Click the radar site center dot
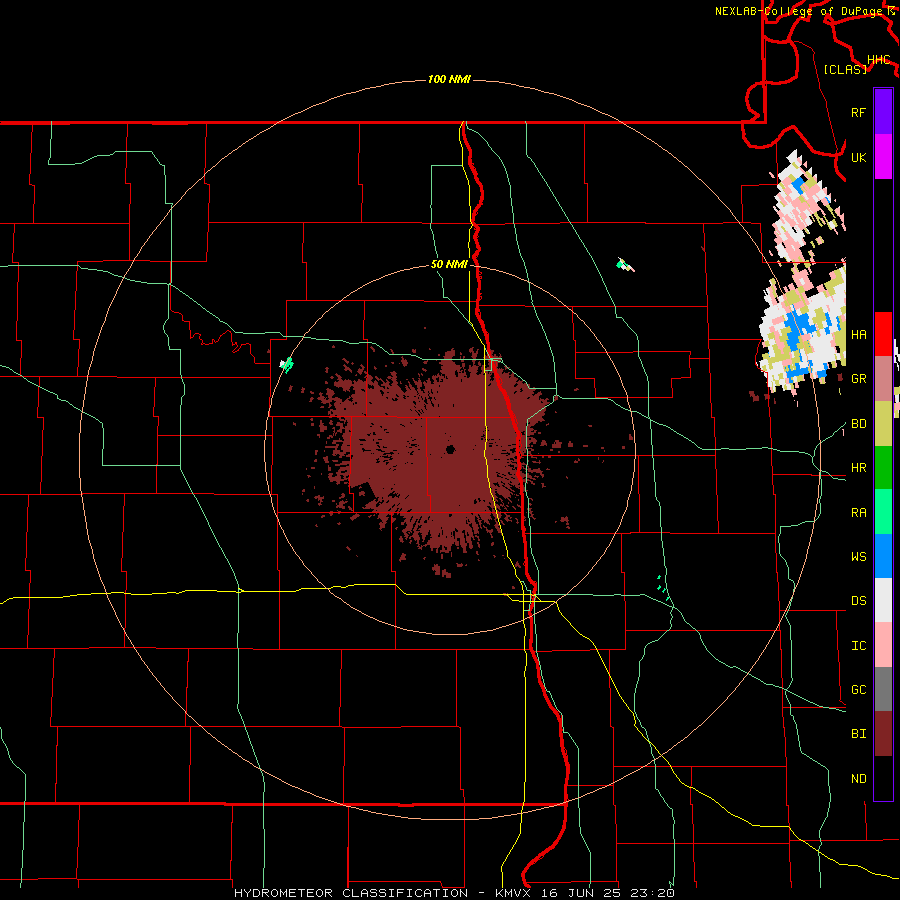Image resolution: width=900 pixels, height=900 pixels. tap(450, 449)
